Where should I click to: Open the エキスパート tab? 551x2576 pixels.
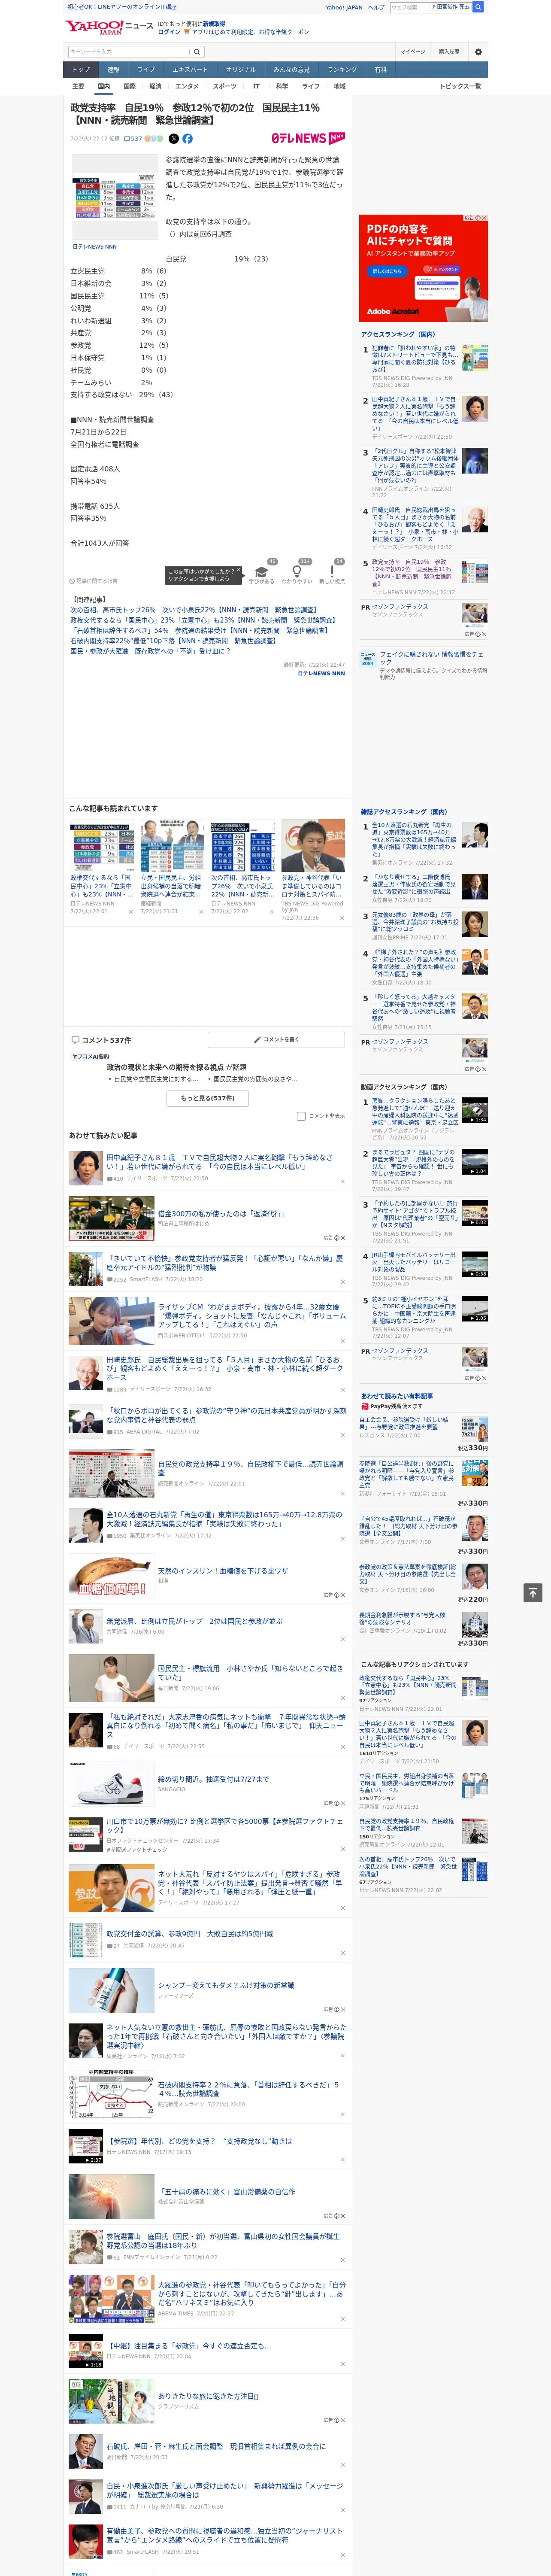tap(190, 70)
